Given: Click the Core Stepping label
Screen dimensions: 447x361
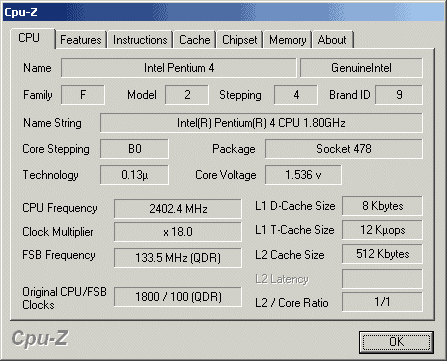Looking at the screenshot, I should (56, 149).
